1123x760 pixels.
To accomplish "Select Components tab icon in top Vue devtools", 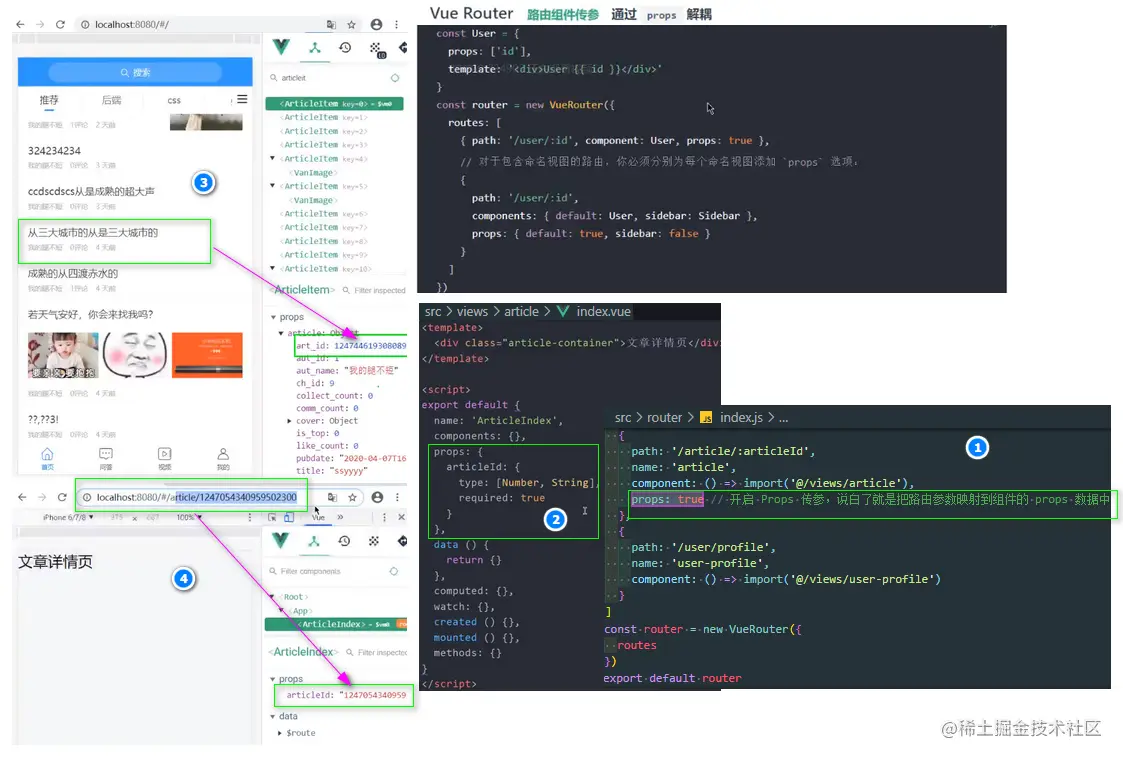I will click(314, 47).
